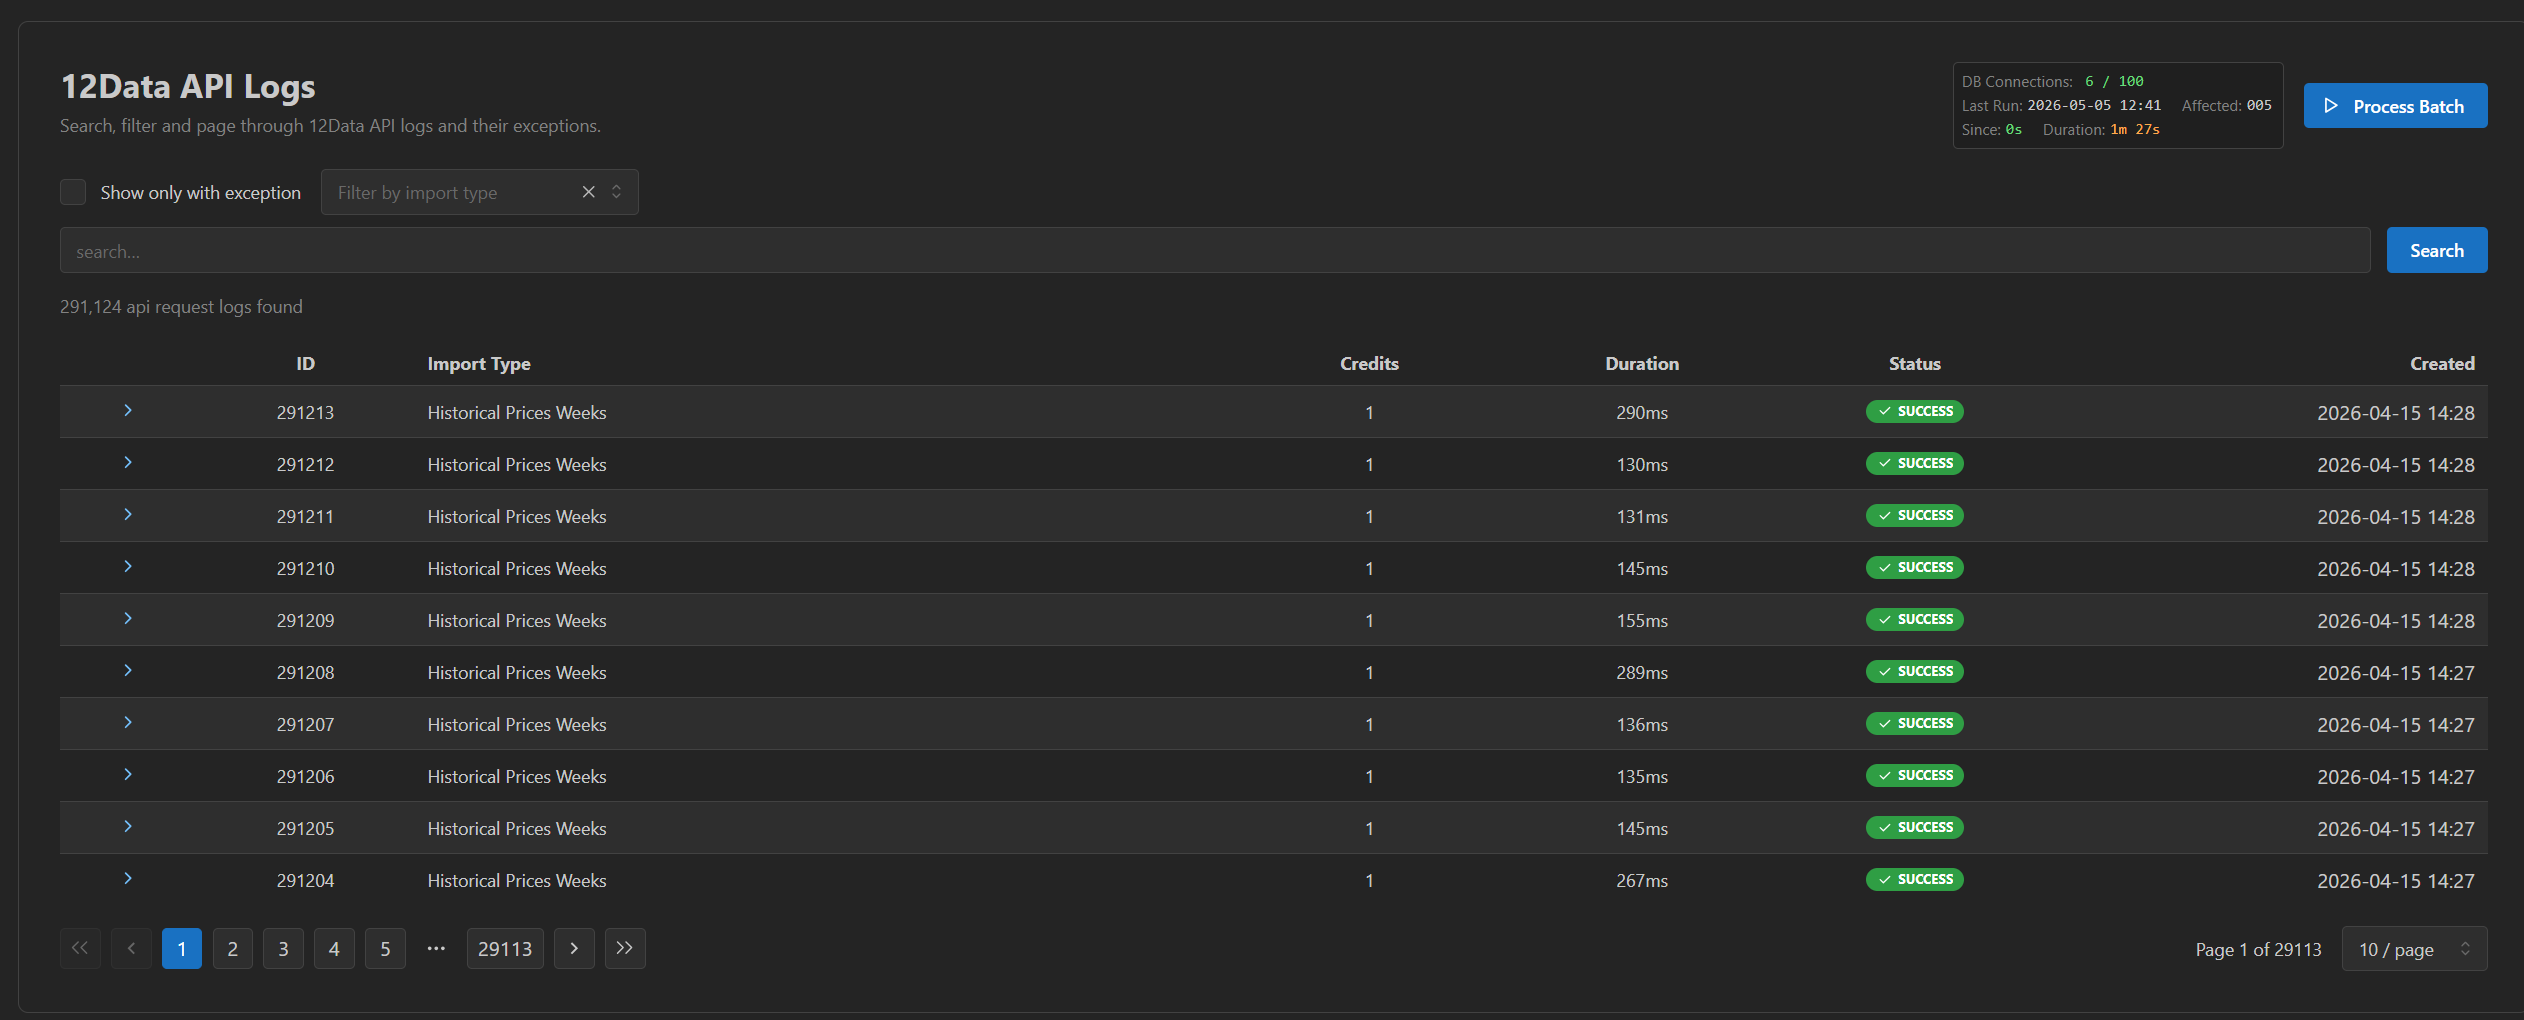Click ID cell 291213
This screenshot has width=2524, height=1020.
(305, 413)
